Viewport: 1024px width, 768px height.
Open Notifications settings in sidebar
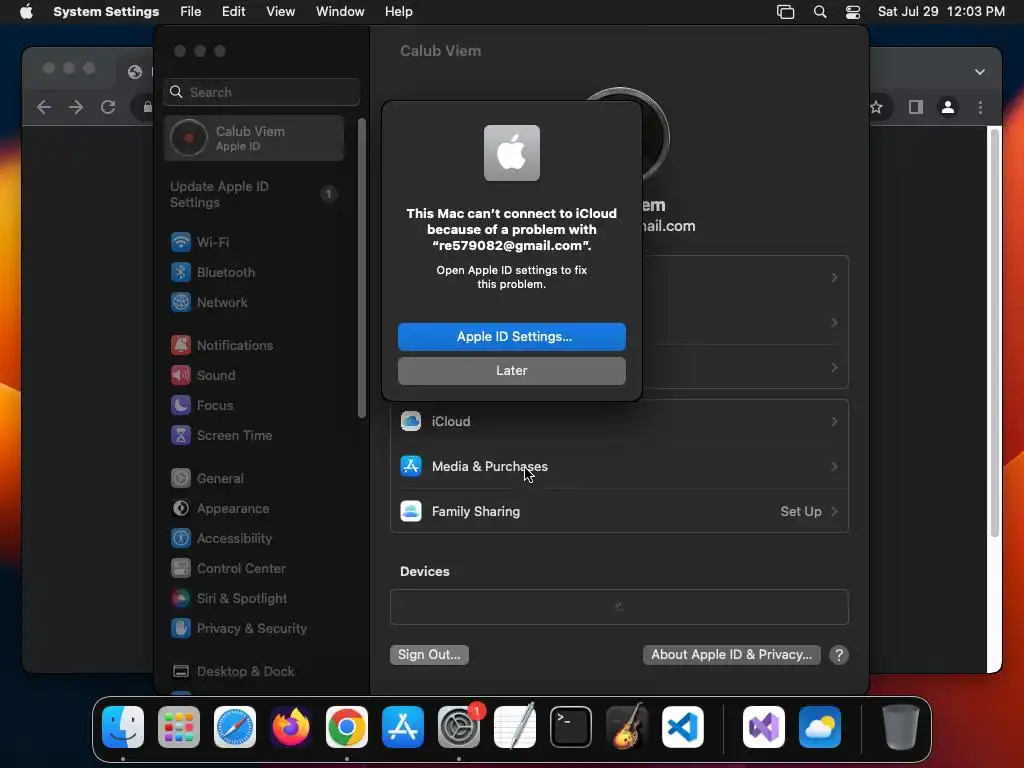click(x=222, y=345)
